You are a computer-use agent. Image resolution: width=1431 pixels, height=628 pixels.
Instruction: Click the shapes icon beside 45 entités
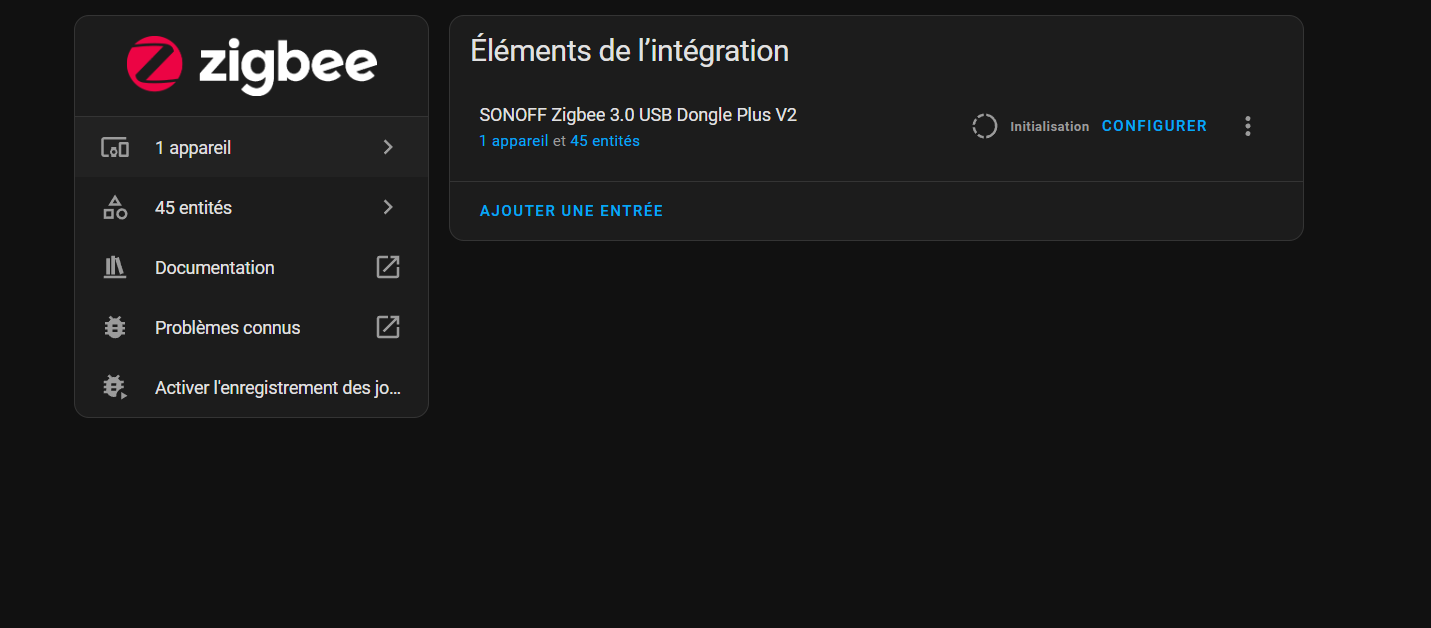115,208
